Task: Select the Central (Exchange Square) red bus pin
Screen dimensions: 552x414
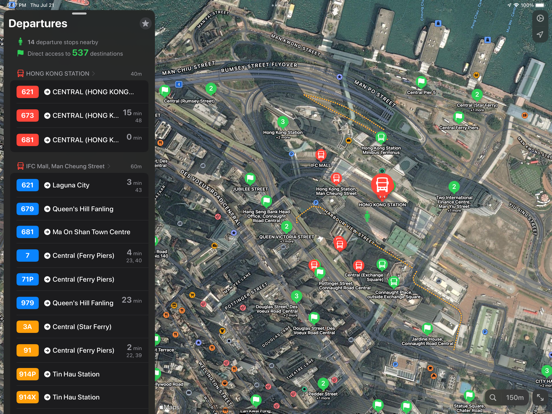Action: (x=358, y=265)
